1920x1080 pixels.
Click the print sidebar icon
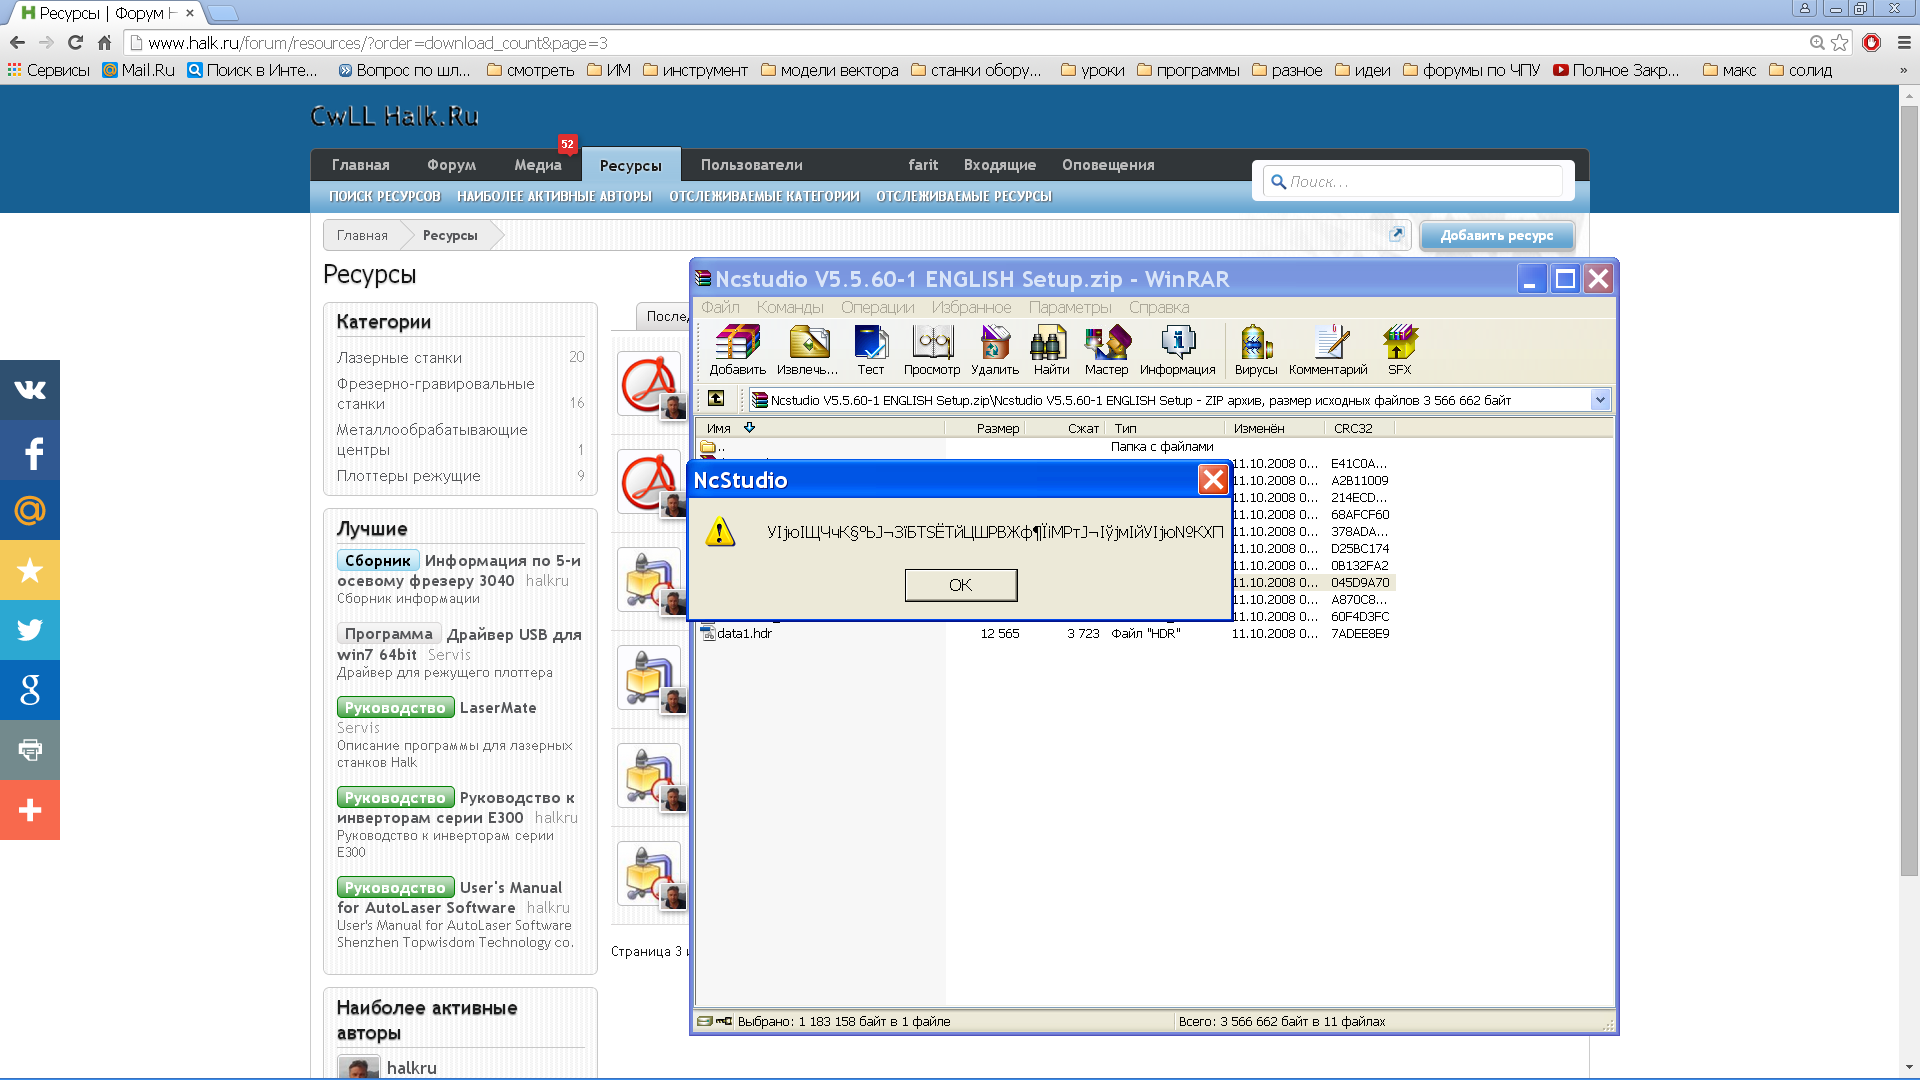coord(30,750)
